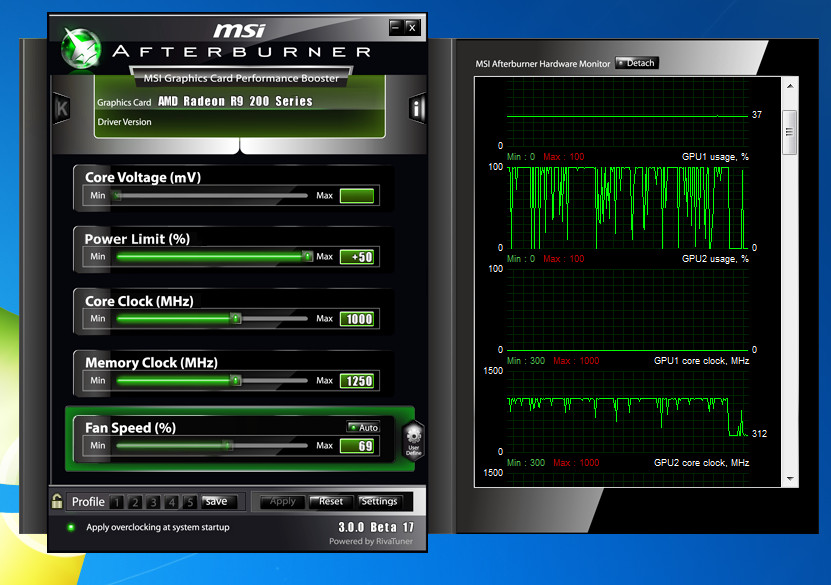This screenshot has height=585, width=831.
Task: Select profile slot 3
Action: [x=153, y=502]
